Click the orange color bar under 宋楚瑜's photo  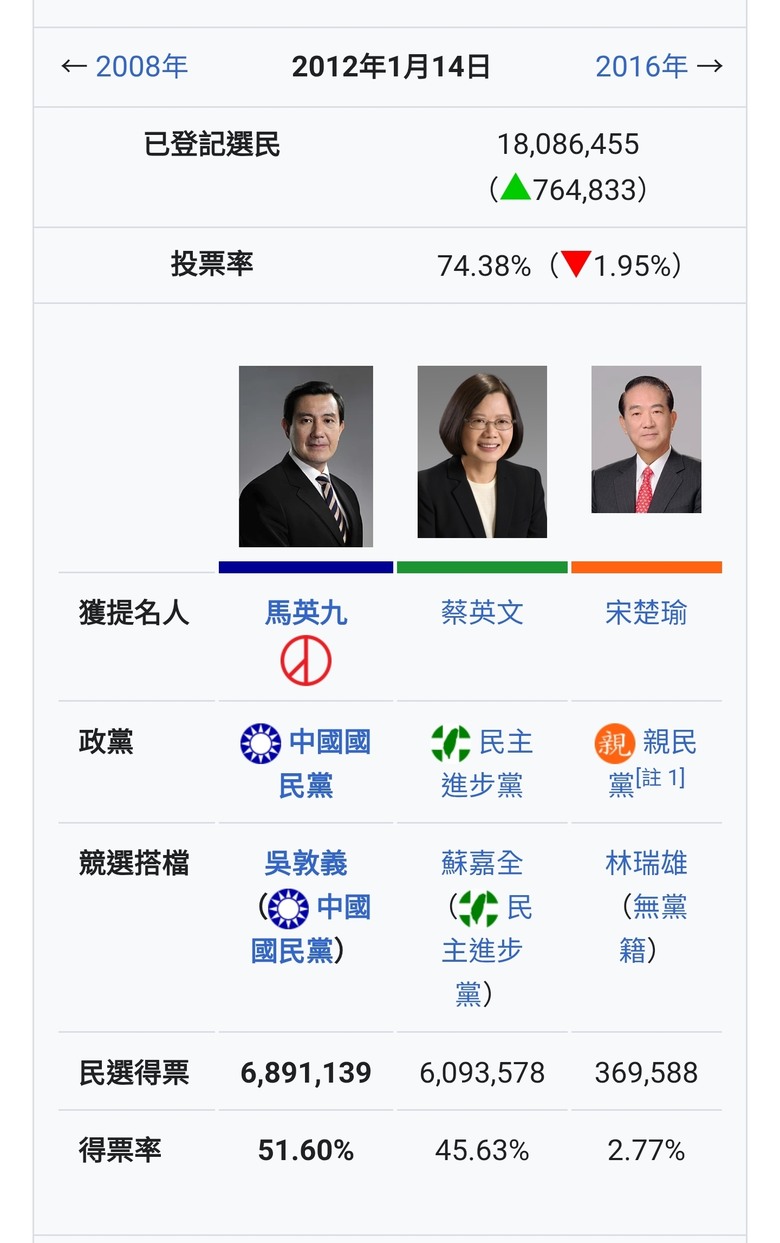(x=646, y=567)
